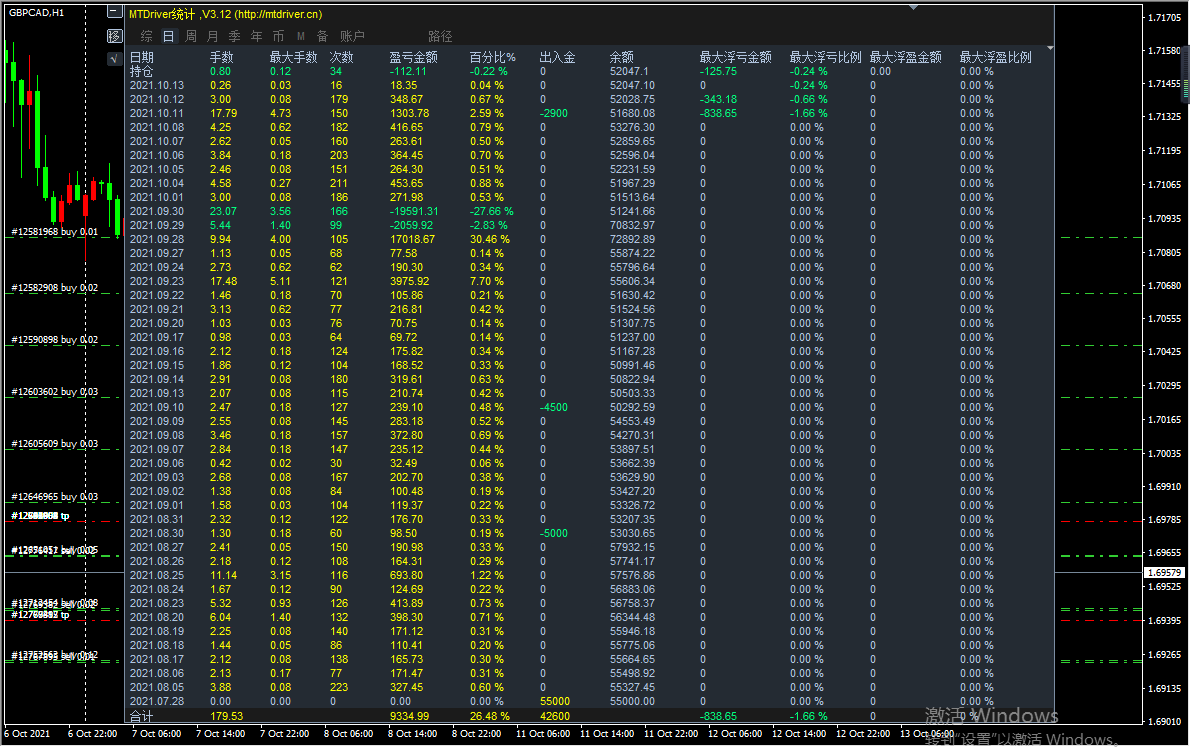Click the 合计 total row label
The image size is (1190, 747).
pos(142,716)
